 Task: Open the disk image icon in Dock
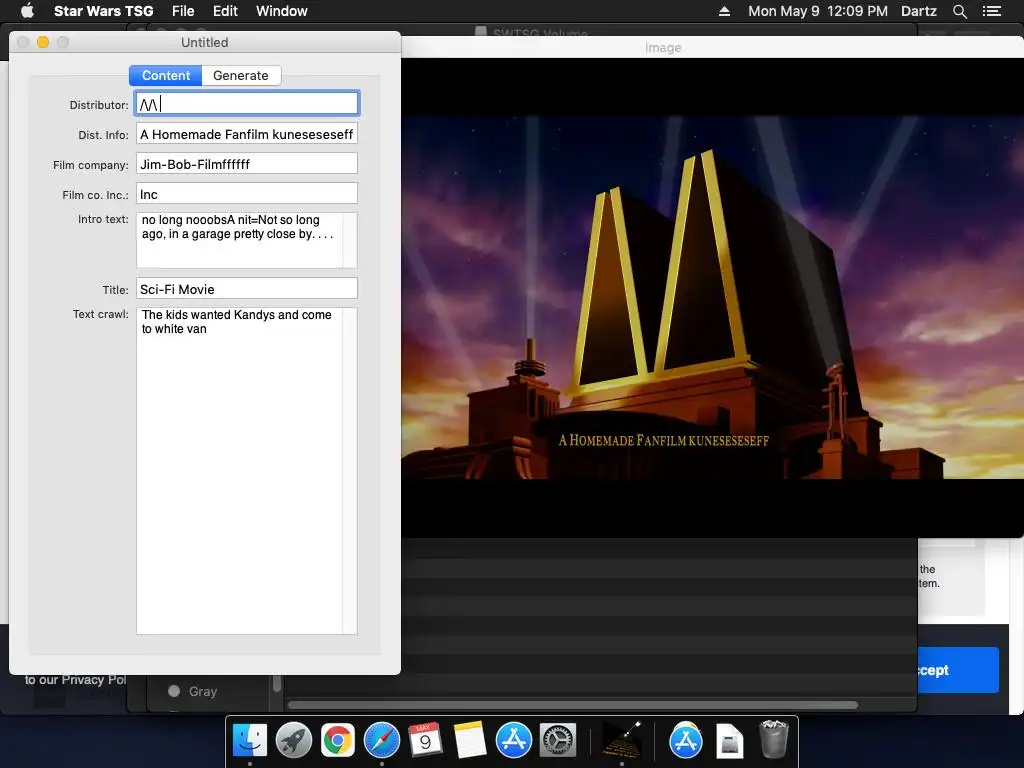click(x=729, y=742)
